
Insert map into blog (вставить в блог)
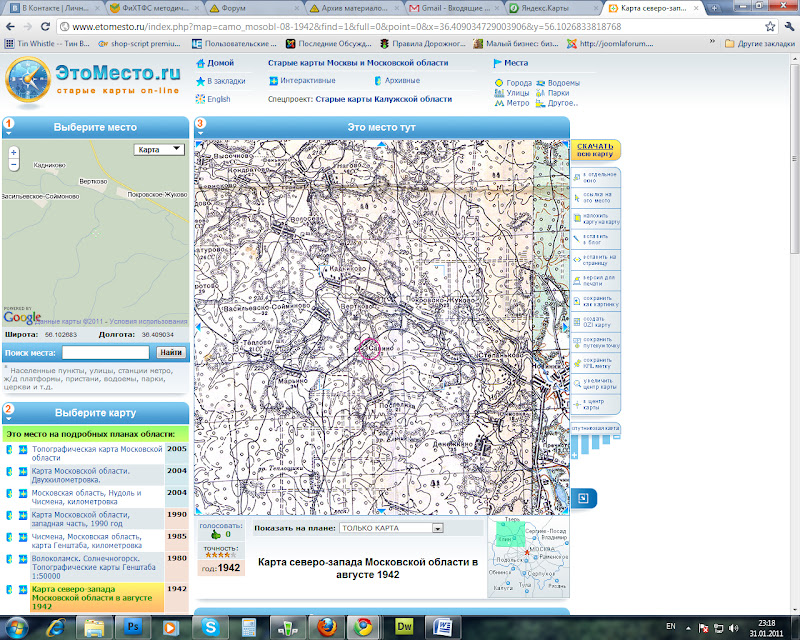pyautogui.click(x=595, y=239)
